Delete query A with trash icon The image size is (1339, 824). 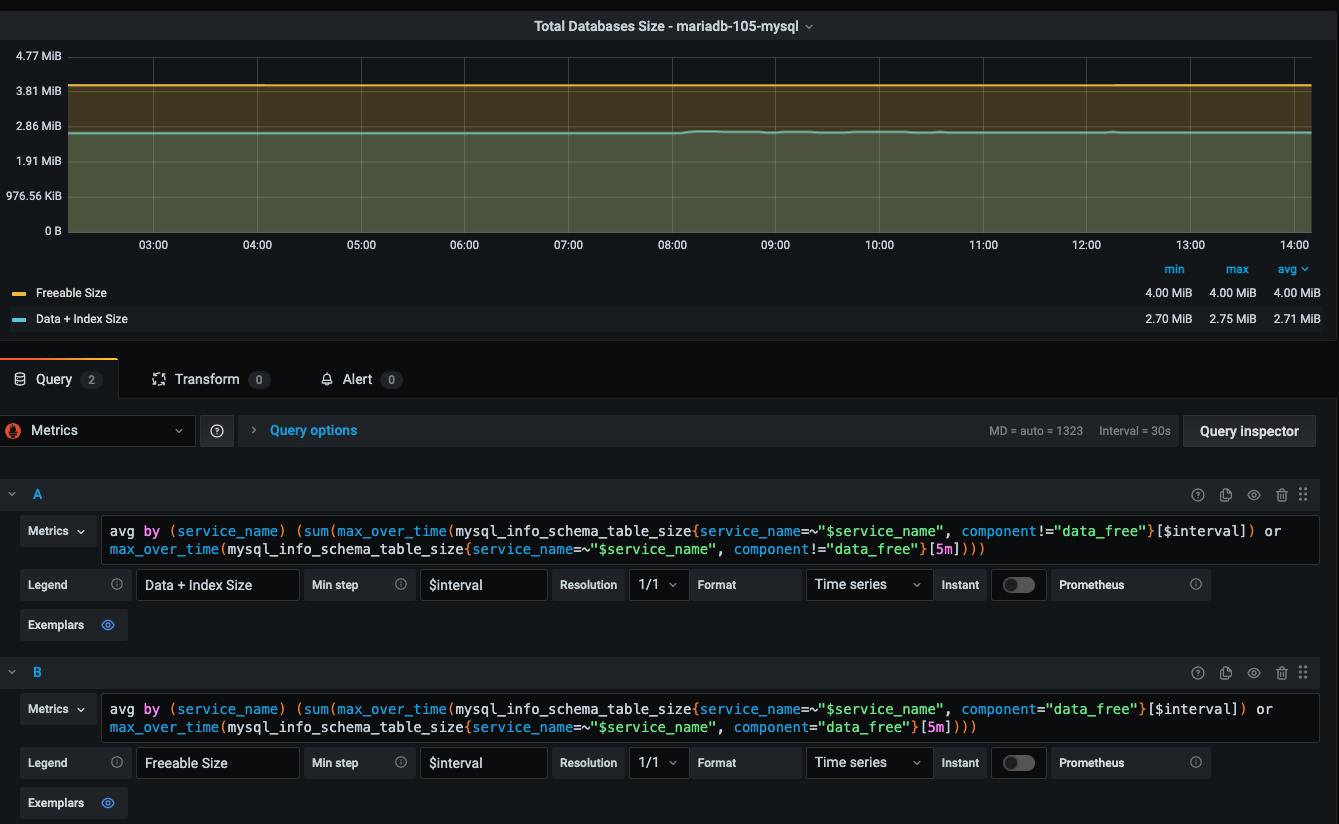click(x=1281, y=495)
